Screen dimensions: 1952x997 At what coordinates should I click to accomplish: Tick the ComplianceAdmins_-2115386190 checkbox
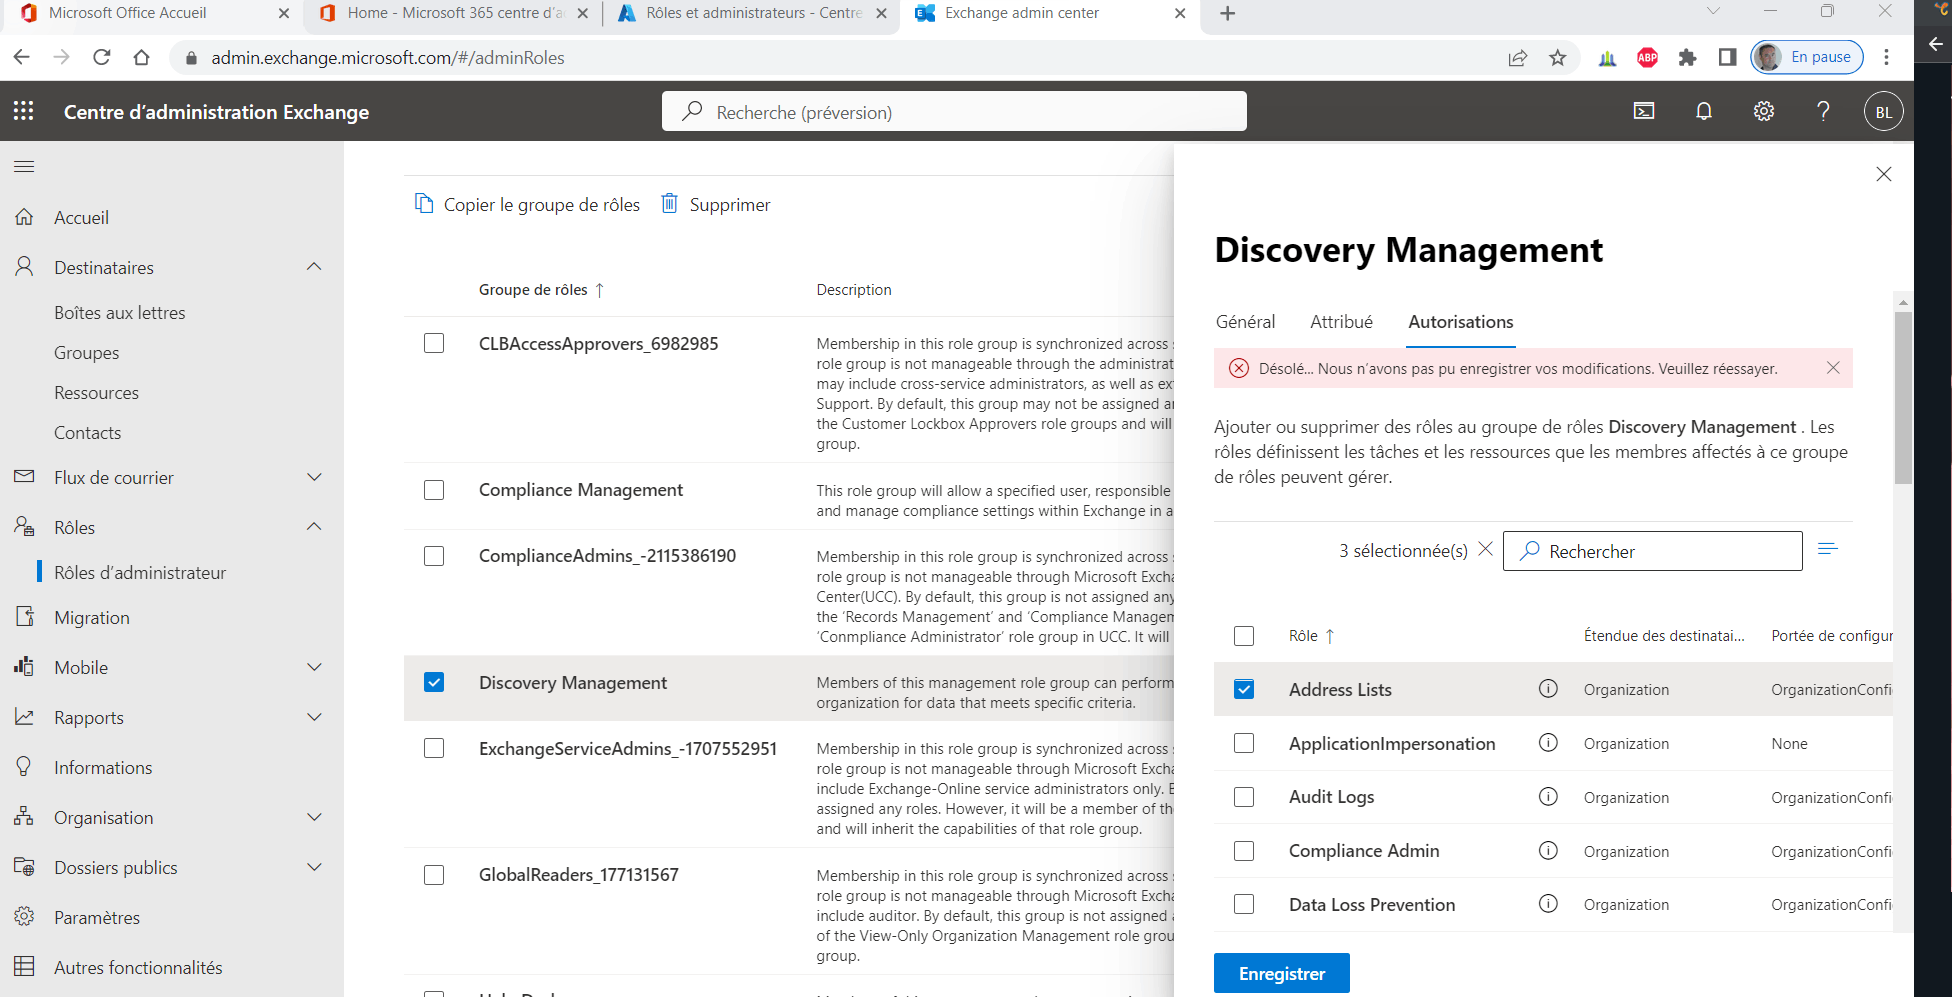click(x=434, y=556)
